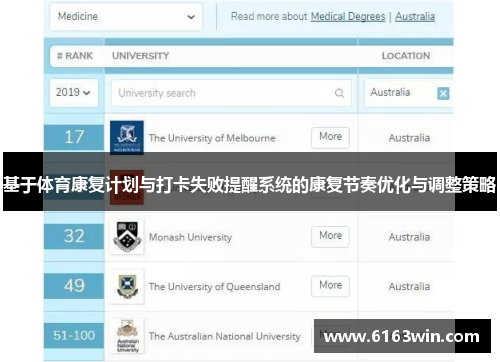
Task: Click the UNIVERSITY column header
Action: pyautogui.click(x=140, y=56)
